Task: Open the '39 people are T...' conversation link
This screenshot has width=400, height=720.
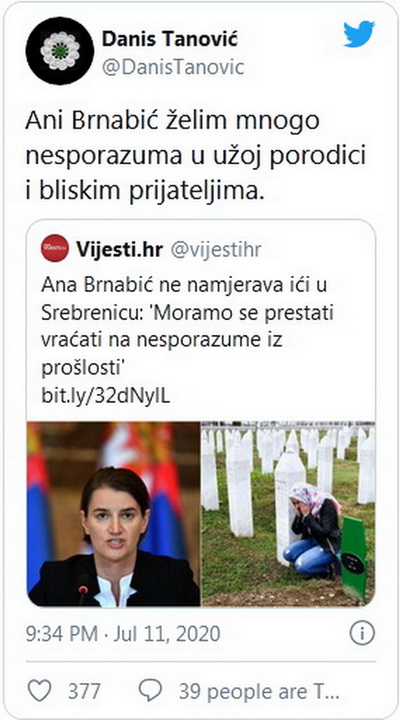Action: (259, 691)
